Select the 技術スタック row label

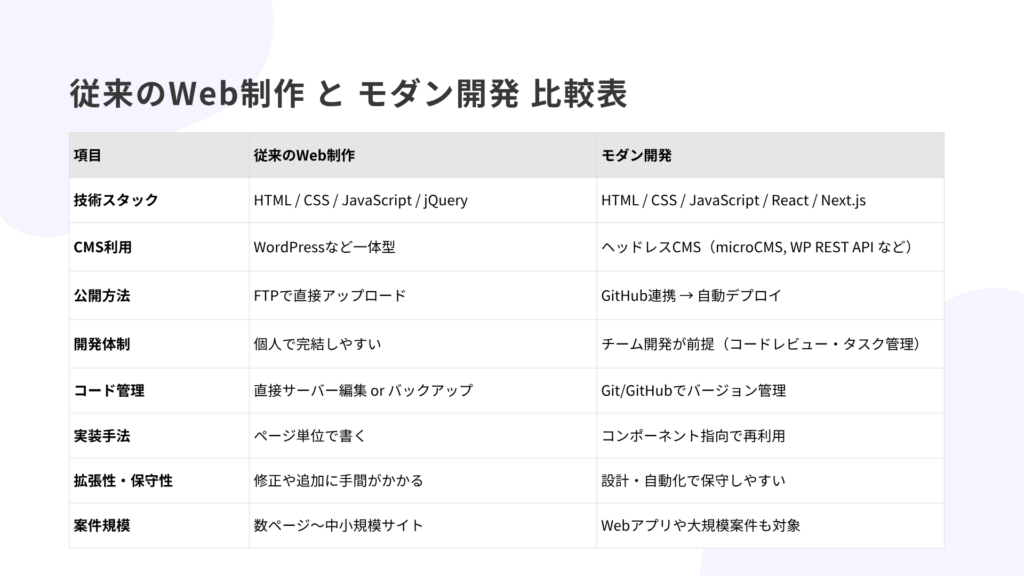[116, 200]
